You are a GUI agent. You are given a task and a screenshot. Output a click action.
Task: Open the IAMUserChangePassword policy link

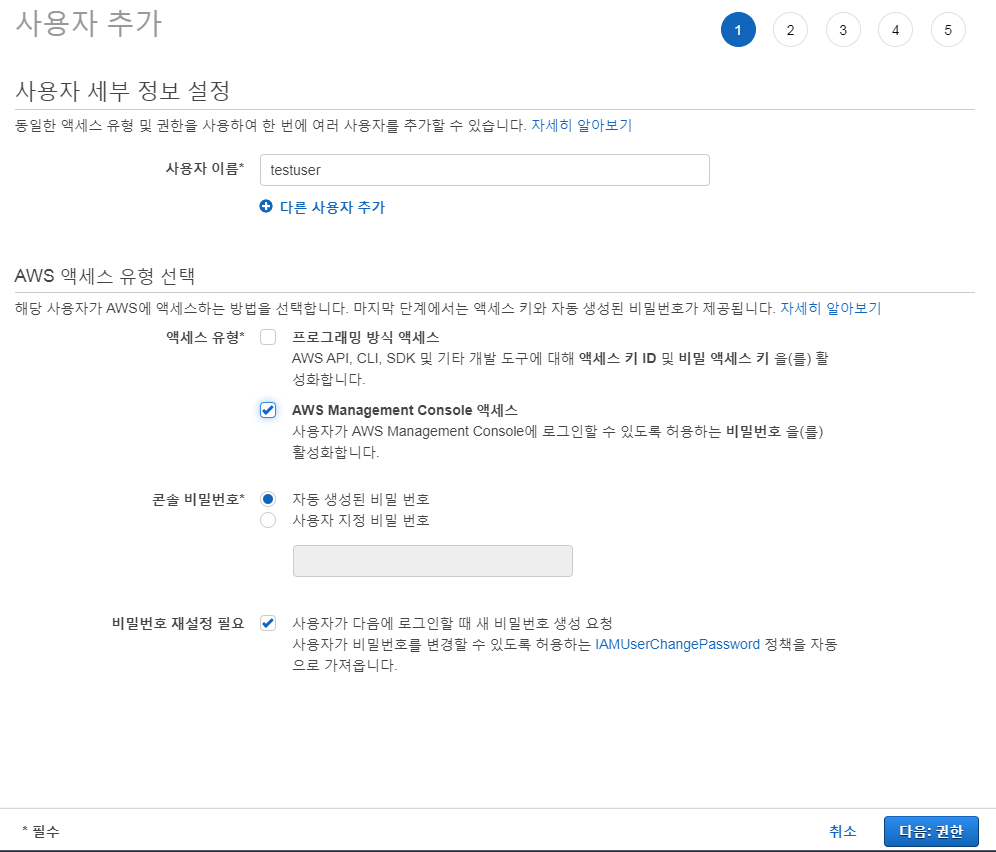(677, 644)
